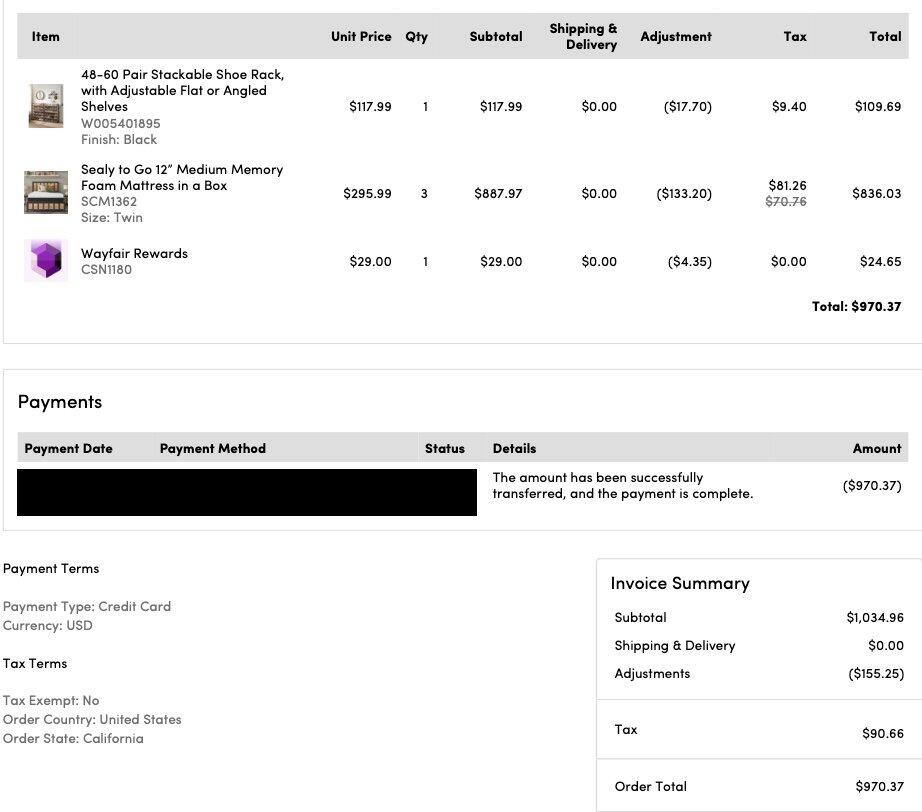Click the Payments section heading
The height and width of the screenshot is (812, 922).
click(x=60, y=401)
